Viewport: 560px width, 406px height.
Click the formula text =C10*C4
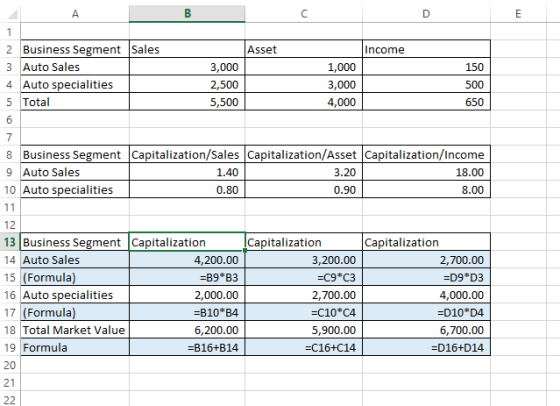334,312
